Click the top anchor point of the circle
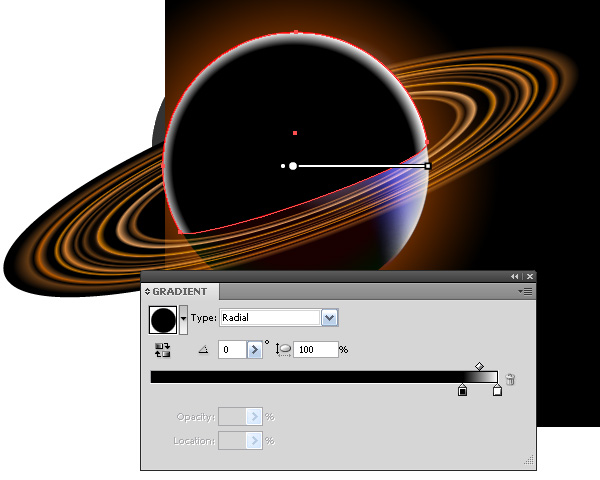The height and width of the screenshot is (480, 600). pos(296,32)
